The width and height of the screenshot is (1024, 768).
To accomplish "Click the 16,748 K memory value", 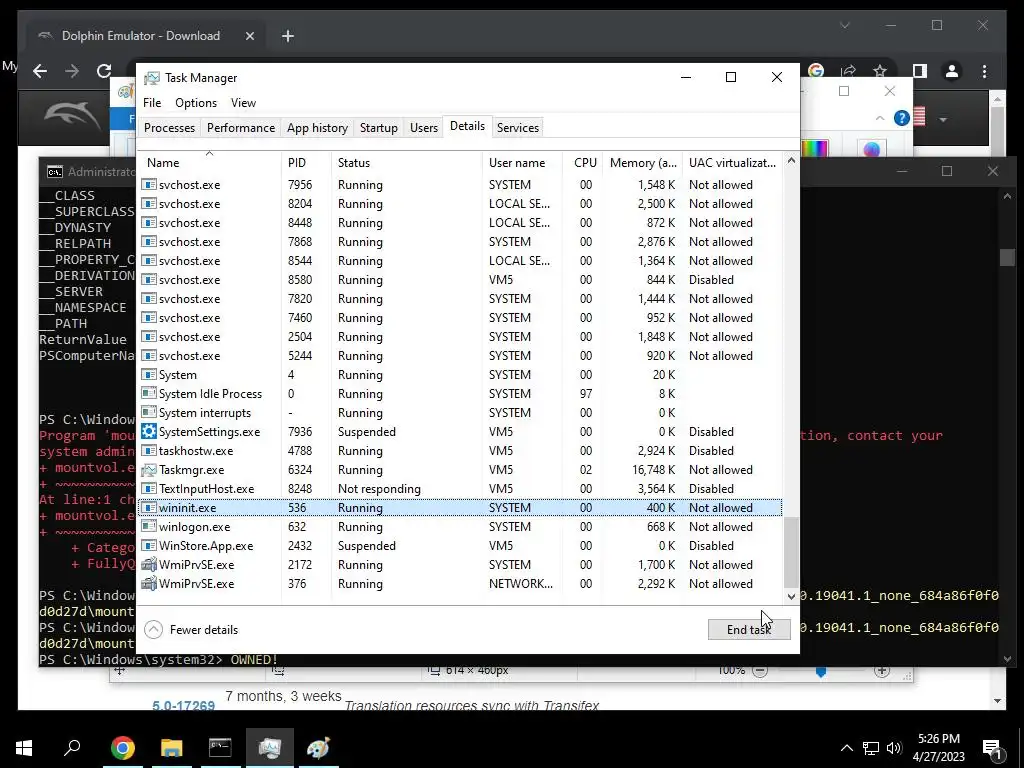I will [653, 470].
